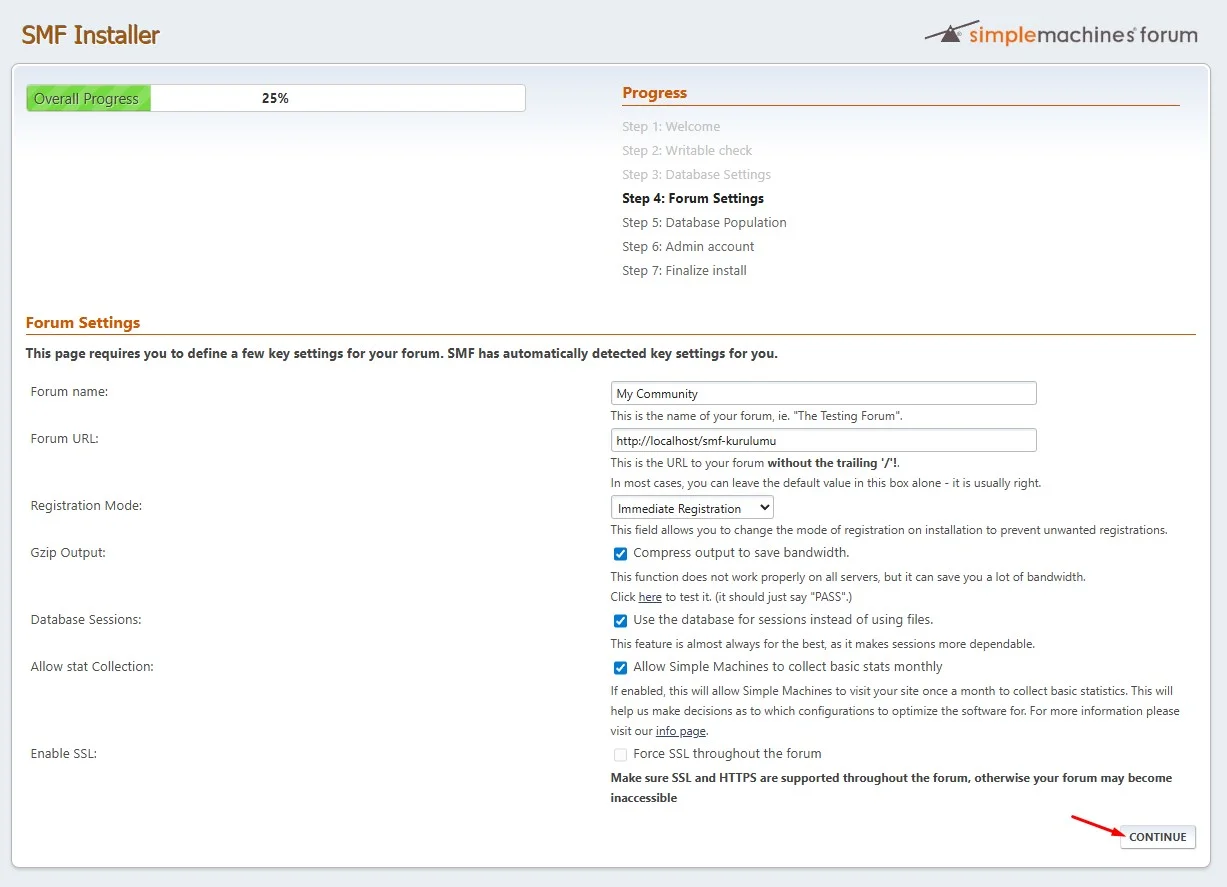
Task: Click the CONTINUE button
Action: coord(1158,837)
